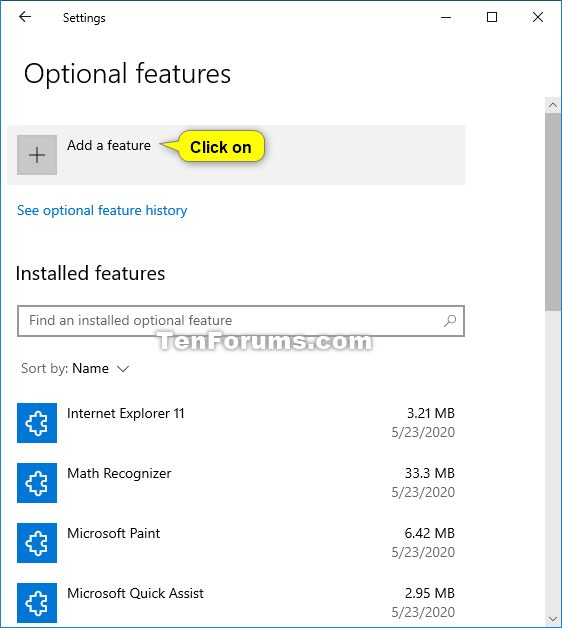Screen dimensions: 562x628
Task: Click the search magnifier icon
Action: [x=450, y=321]
